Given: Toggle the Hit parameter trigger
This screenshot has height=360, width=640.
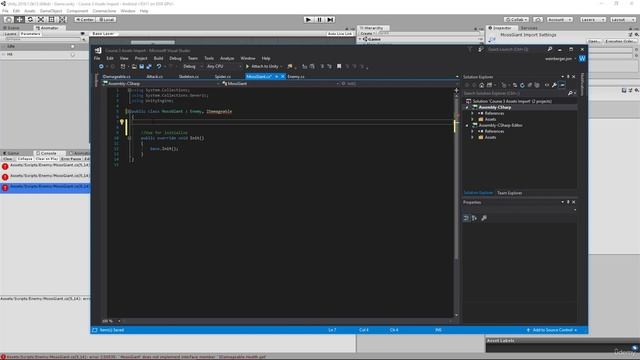Looking at the screenshot, I should point(73,54).
